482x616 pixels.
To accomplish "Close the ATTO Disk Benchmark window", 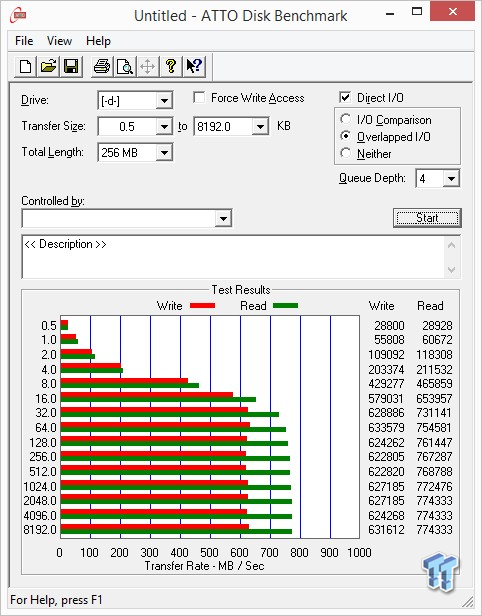I will coord(453,12).
